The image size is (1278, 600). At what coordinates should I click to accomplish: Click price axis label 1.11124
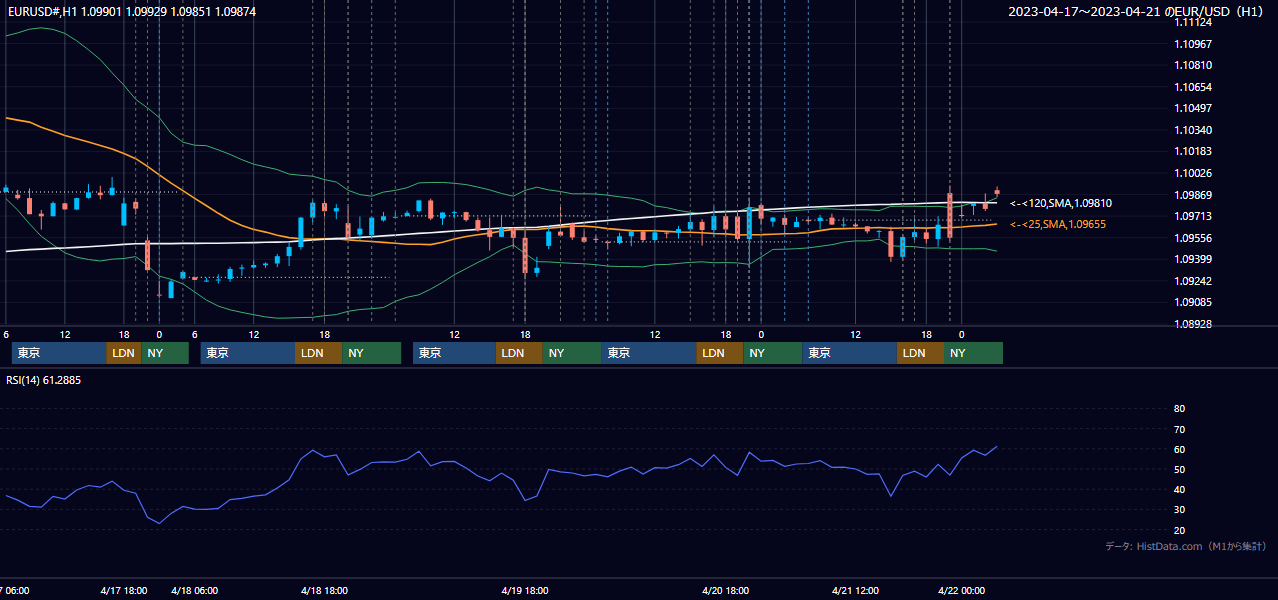point(1192,23)
